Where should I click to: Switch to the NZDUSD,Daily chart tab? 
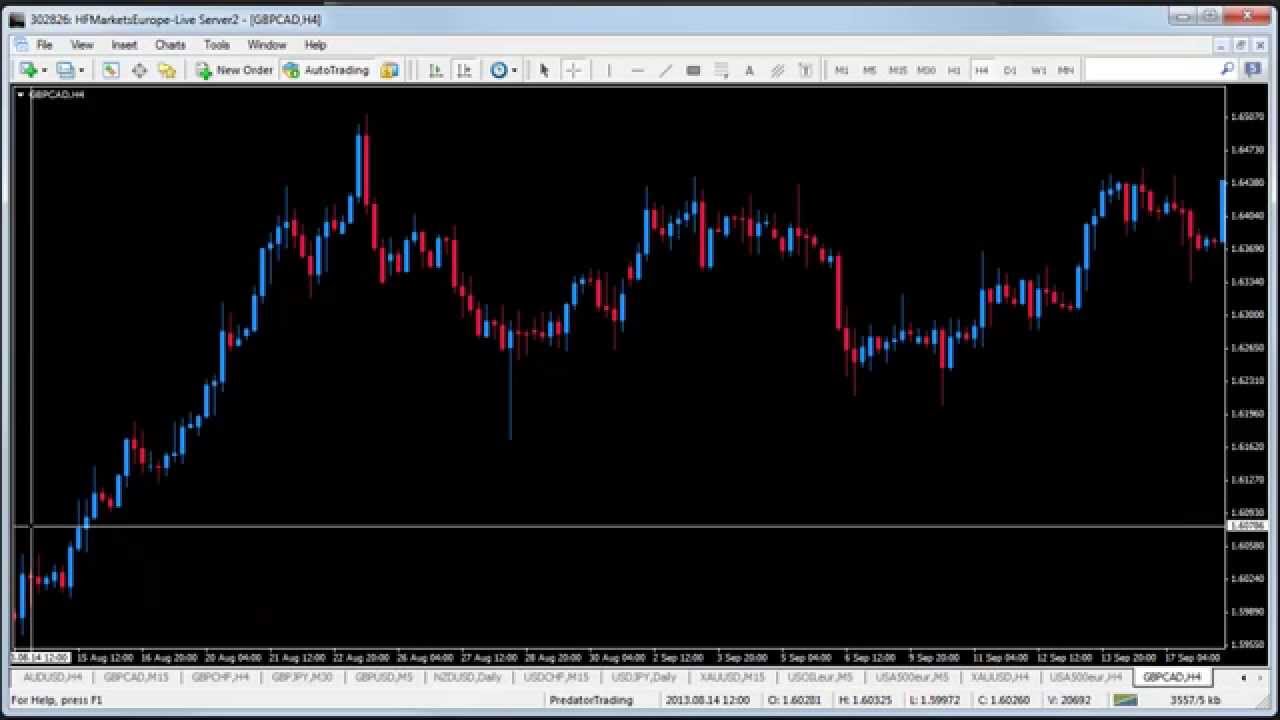[468, 677]
